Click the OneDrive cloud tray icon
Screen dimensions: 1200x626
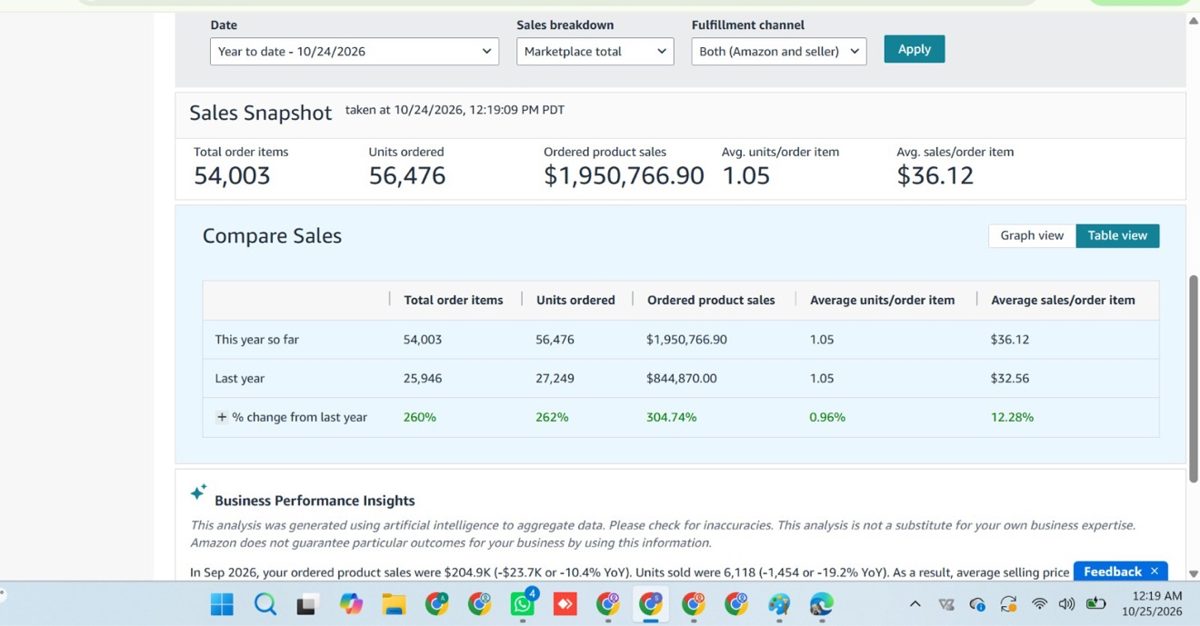978,604
